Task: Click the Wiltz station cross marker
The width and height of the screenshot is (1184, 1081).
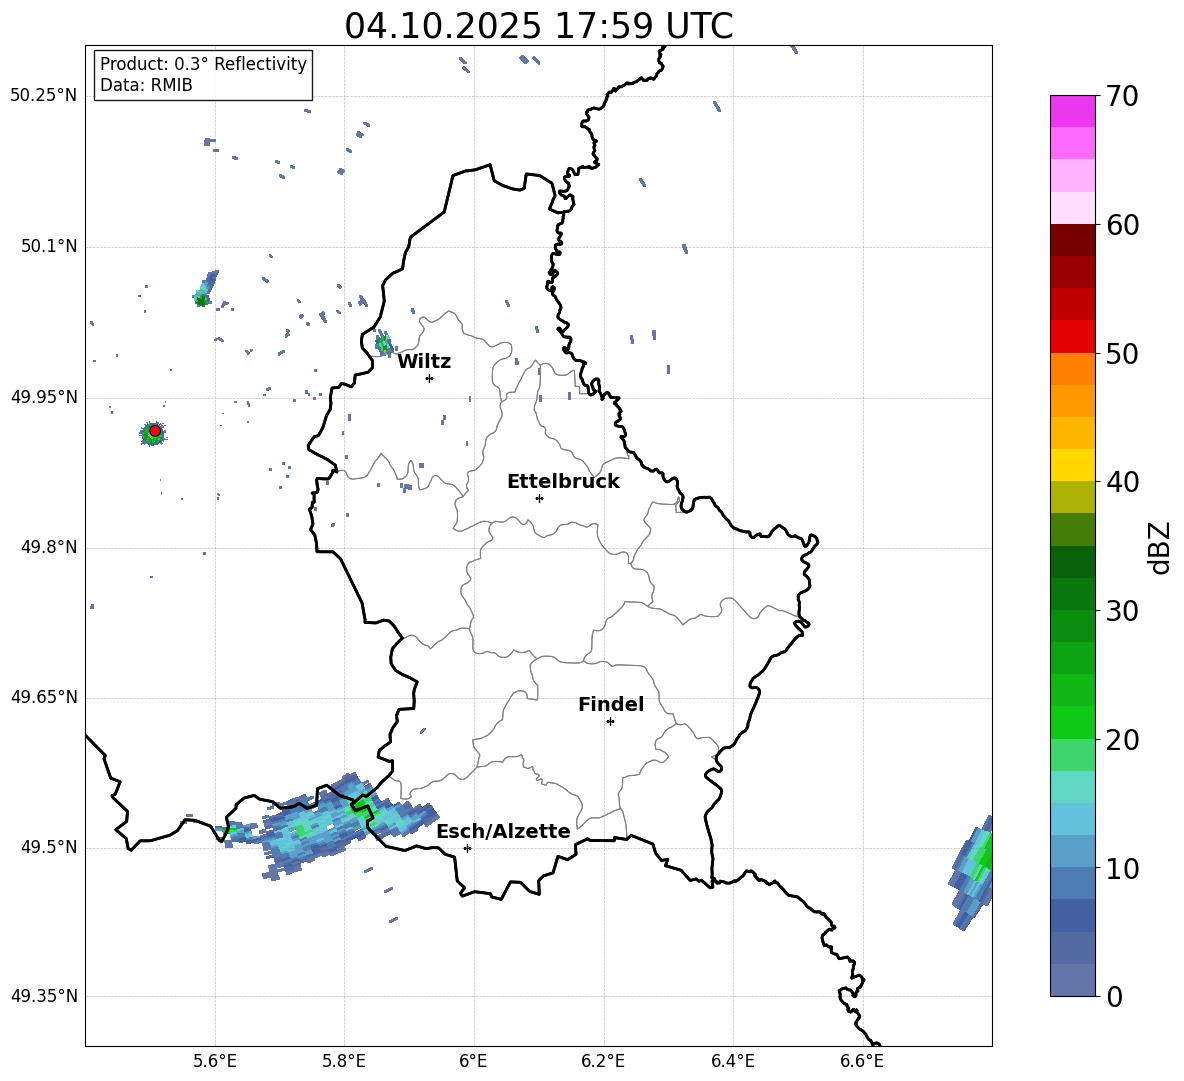Action: [x=430, y=378]
